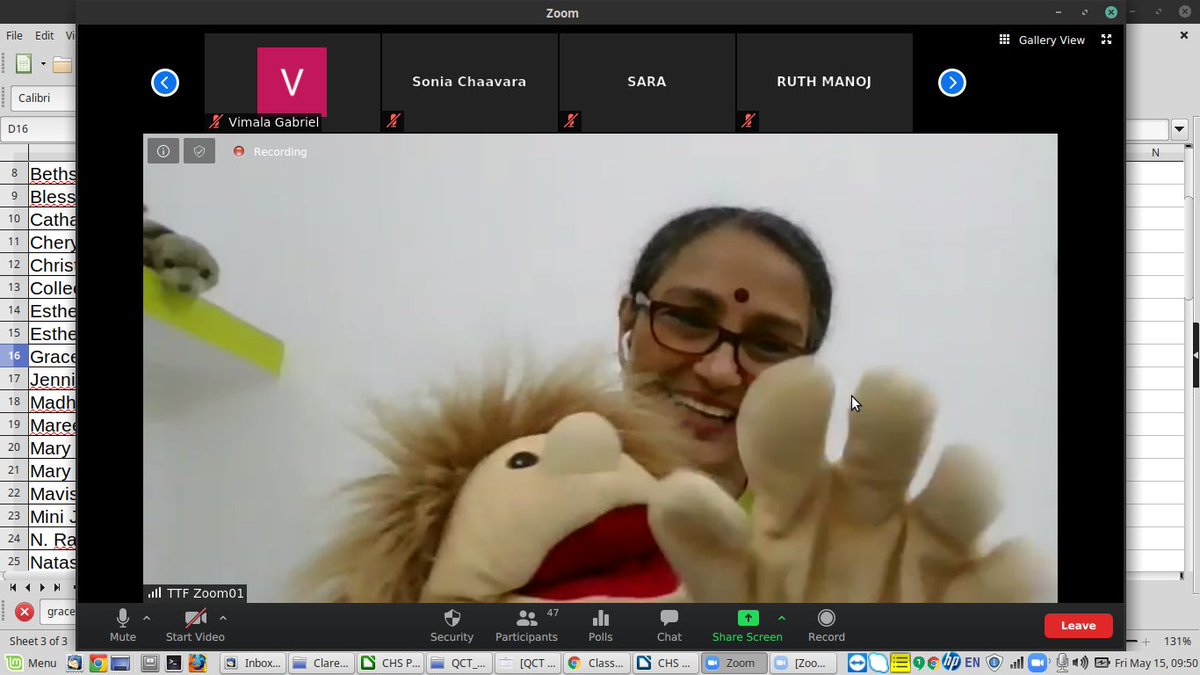Click the open folder icon in Calc
Image resolution: width=1200 pixels, height=675 pixels.
pos(63,65)
